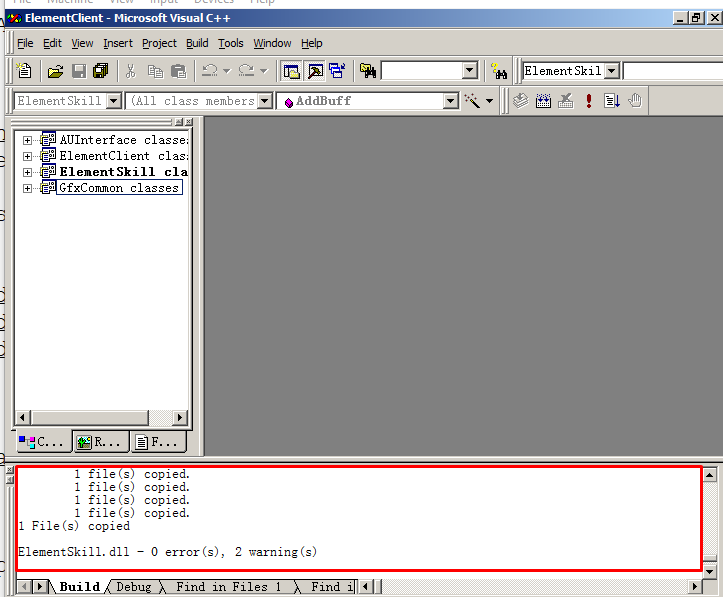Open the Redo history dropdown arrow
723x597 pixels.
264,71
